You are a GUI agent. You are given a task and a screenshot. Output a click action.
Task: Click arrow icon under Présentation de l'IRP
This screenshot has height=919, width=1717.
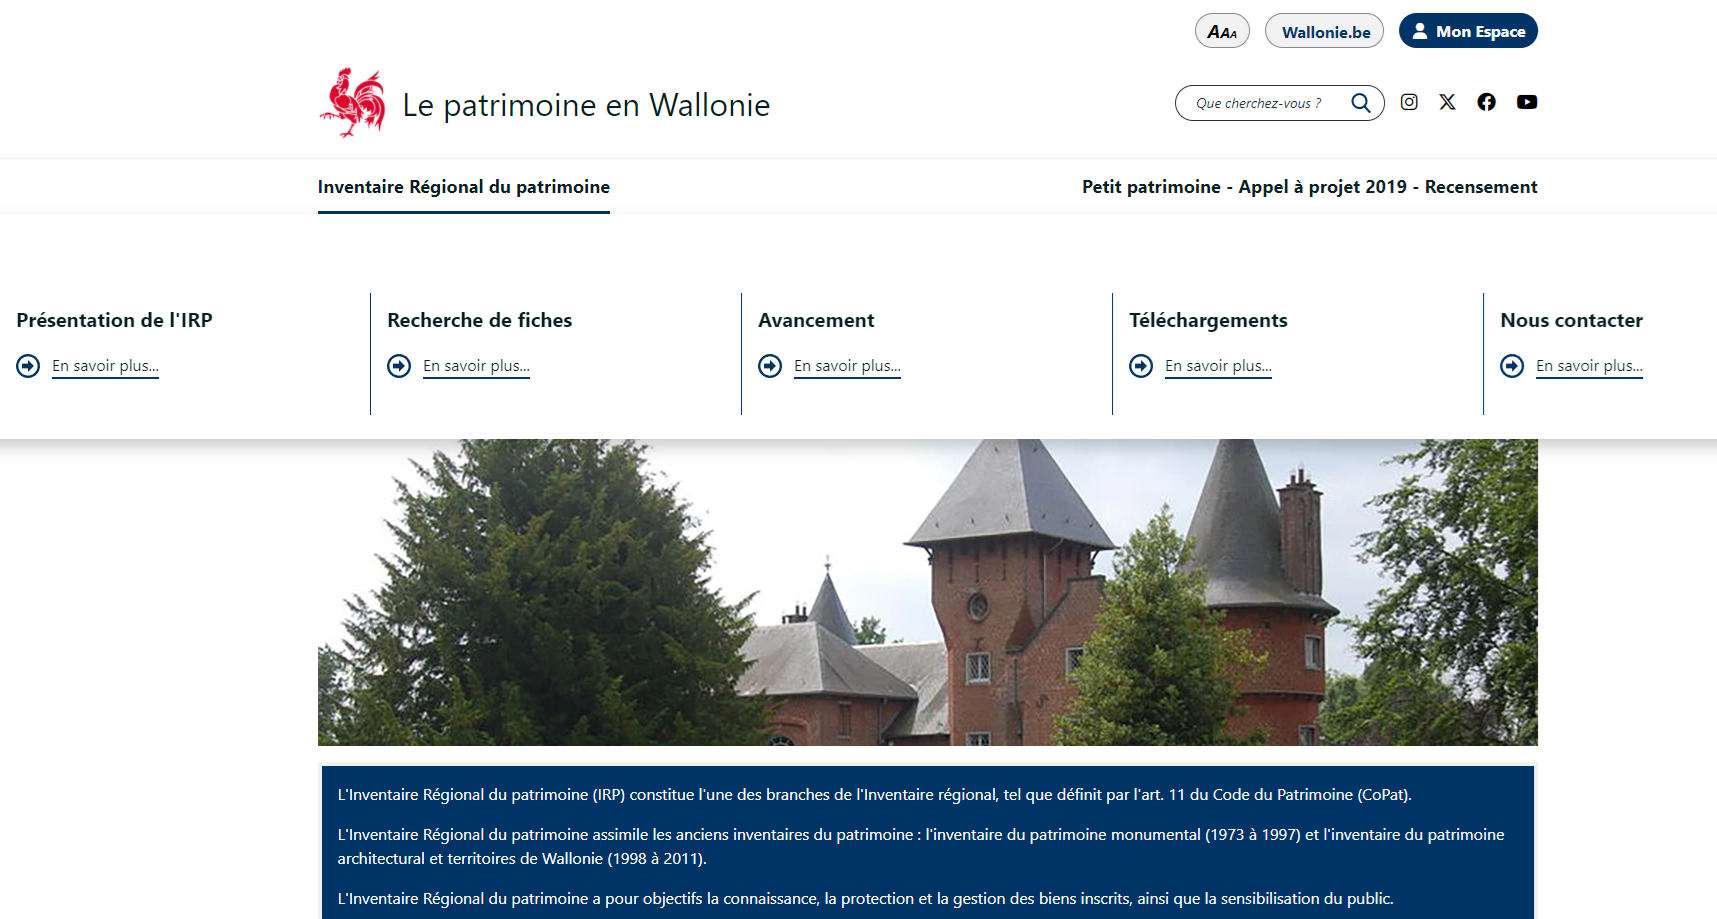(x=28, y=366)
